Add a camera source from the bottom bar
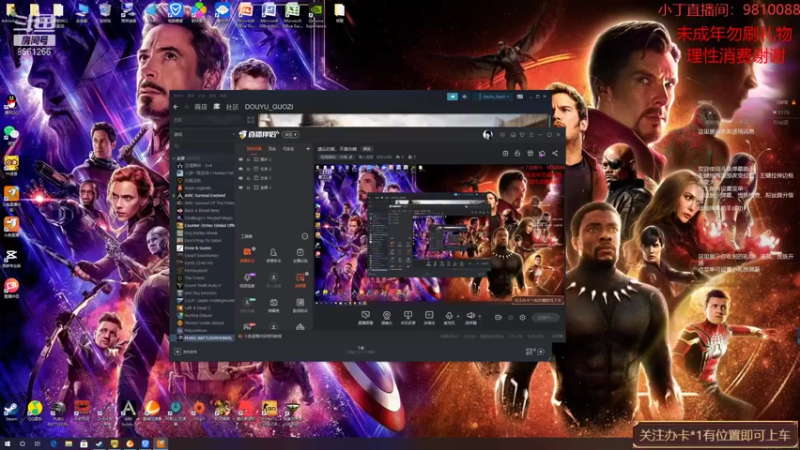 coord(387,317)
